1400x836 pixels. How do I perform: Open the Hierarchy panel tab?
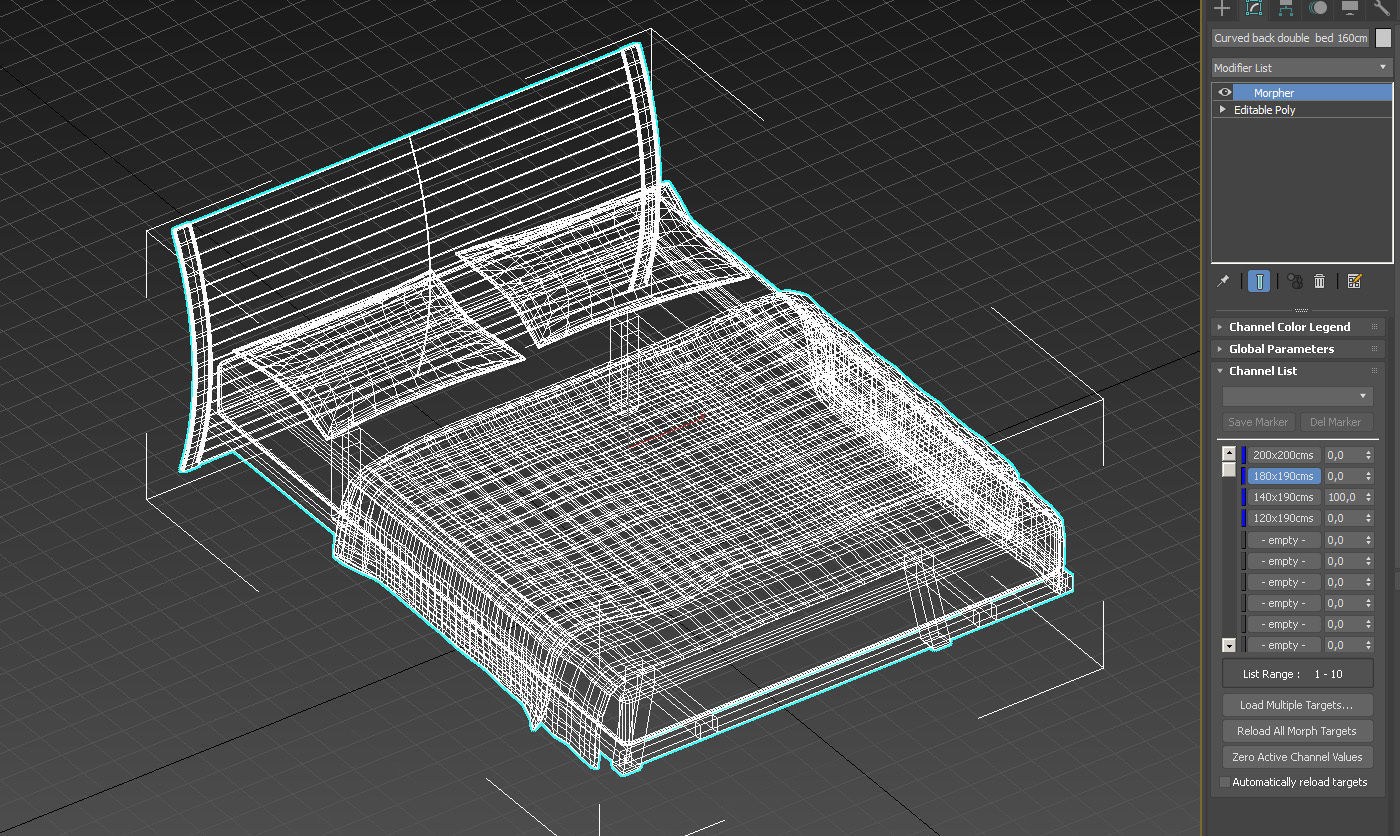[x=1286, y=8]
